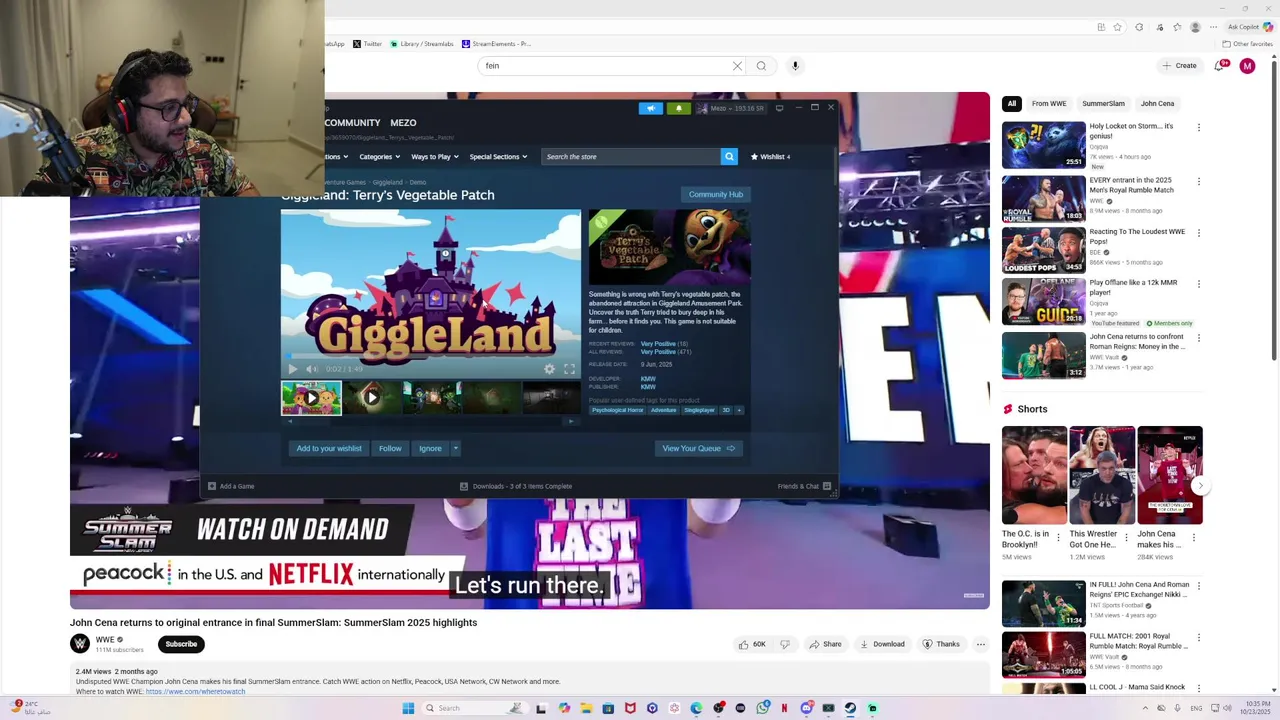Select second trailer thumbnail in Steam
This screenshot has width=1280, height=720.
coord(371,397)
